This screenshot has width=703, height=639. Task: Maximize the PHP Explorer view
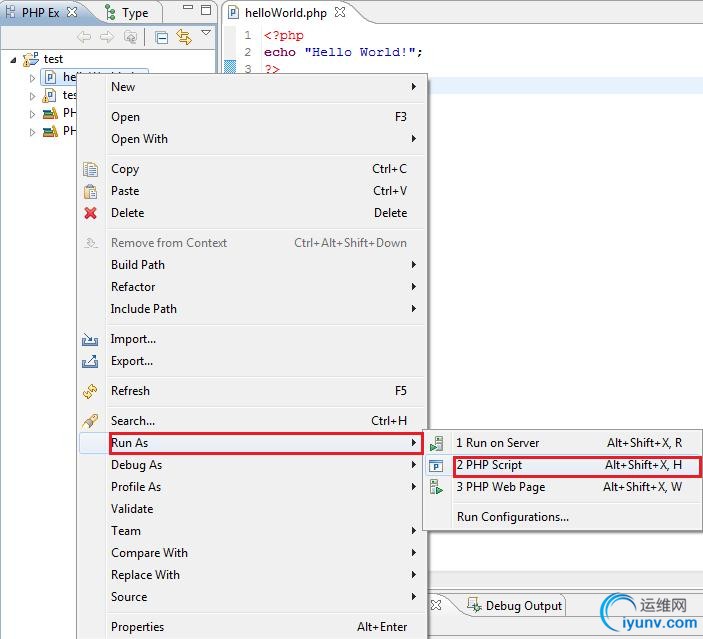click(206, 10)
